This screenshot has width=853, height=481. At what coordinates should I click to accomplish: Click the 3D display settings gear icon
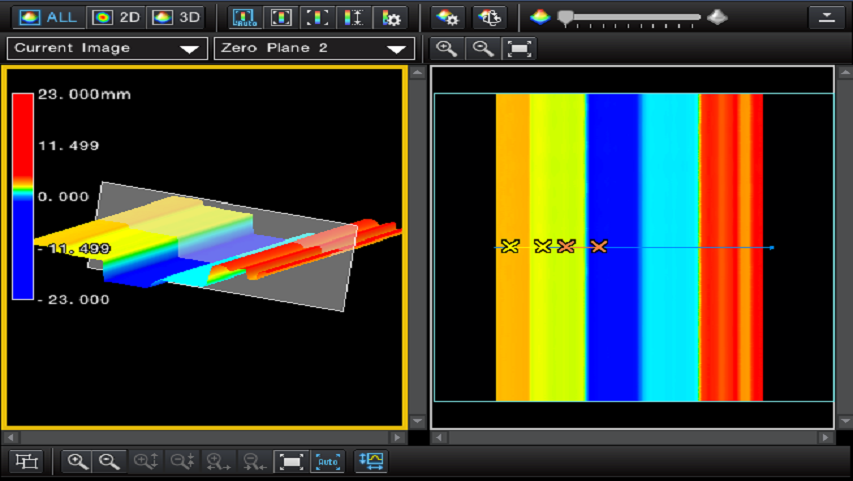pos(447,17)
